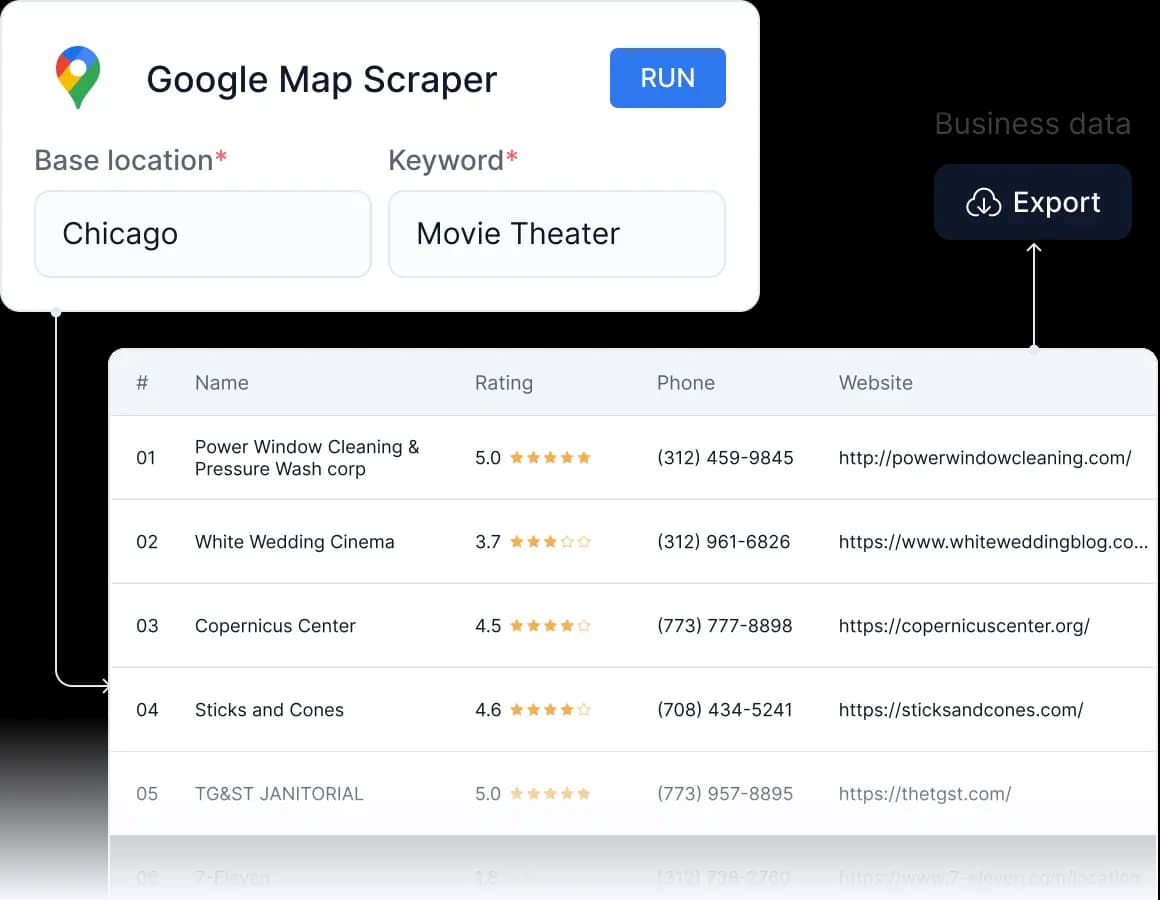
Task: Click the star rating for TG&ST JANITORIAL
Action: click(550, 794)
